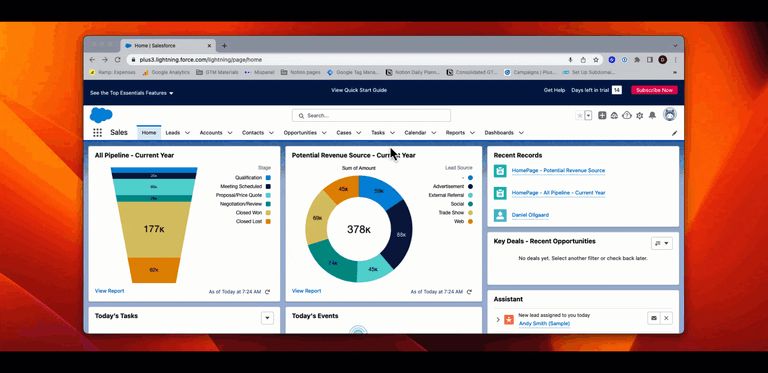Select the Home tab
Viewport: 768px width, 373px height.
click(x=149, y=133)
